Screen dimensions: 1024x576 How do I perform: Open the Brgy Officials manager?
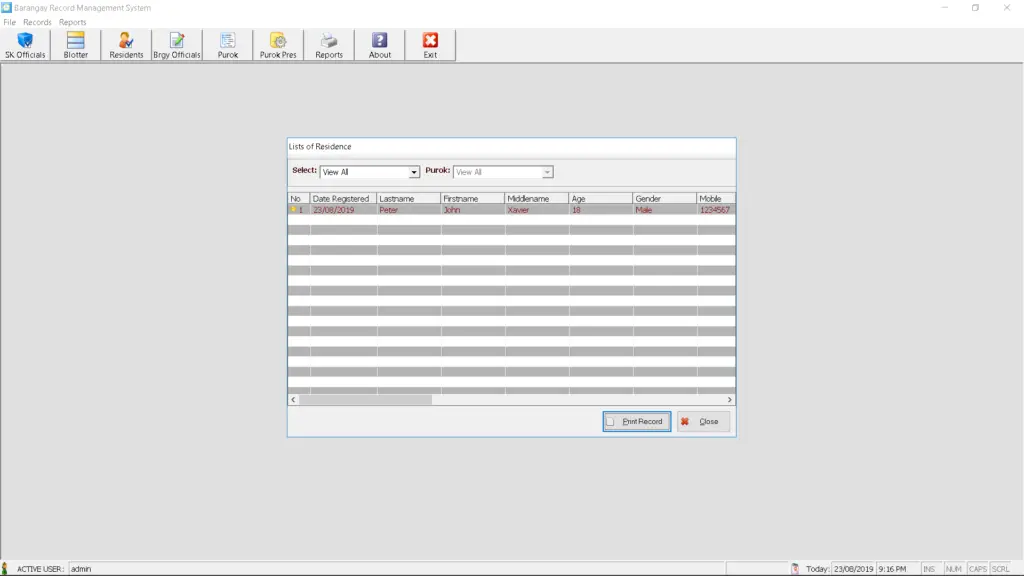[177, 44]
